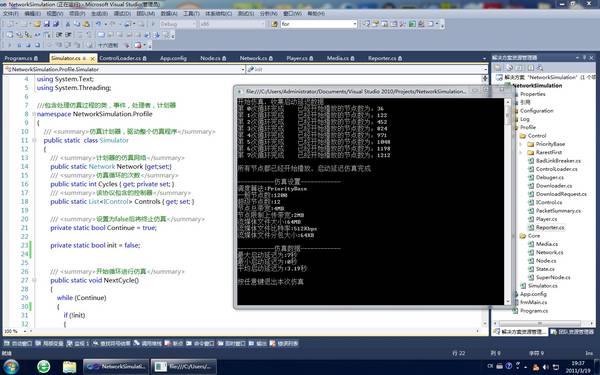The height and width of the screenshot is (375, 600).
Task: Click the Find in Files icon beside search box
Action: [274, 24]
